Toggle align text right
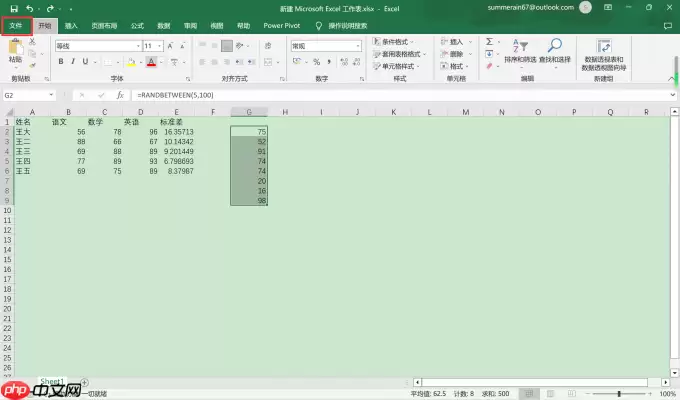 pos(227,62)
